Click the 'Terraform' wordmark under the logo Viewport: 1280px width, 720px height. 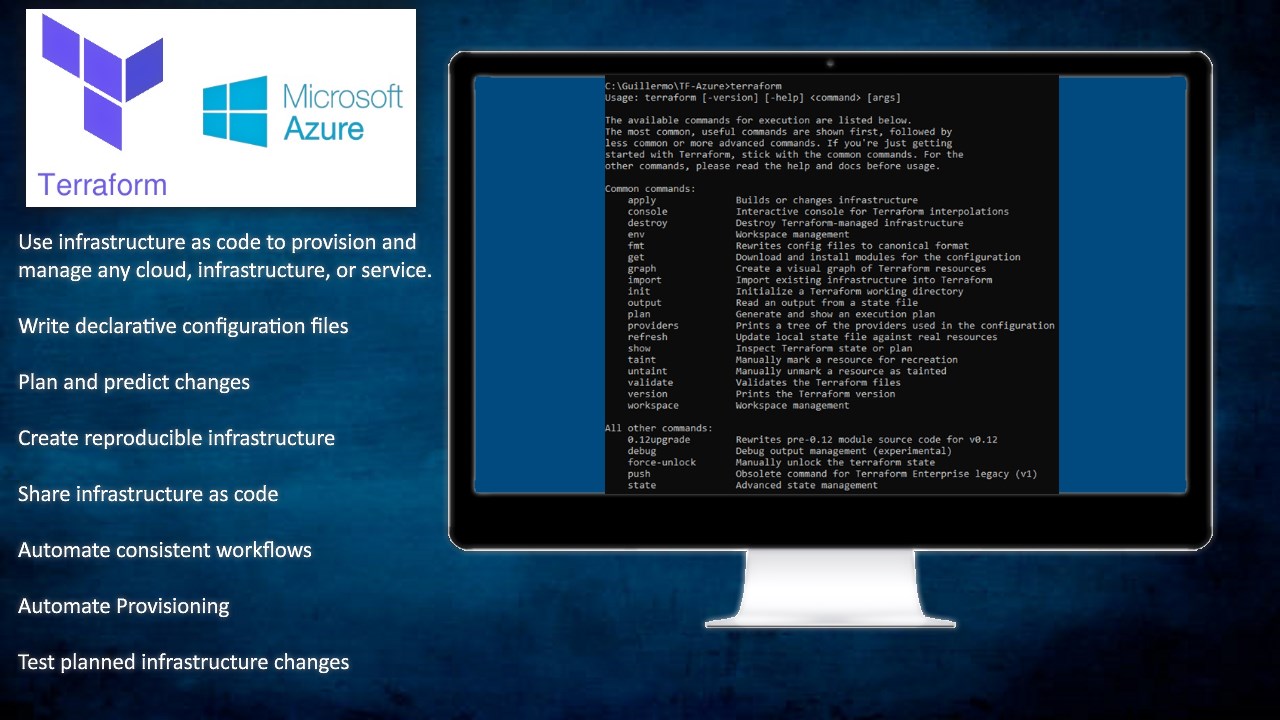click(102, 184)
